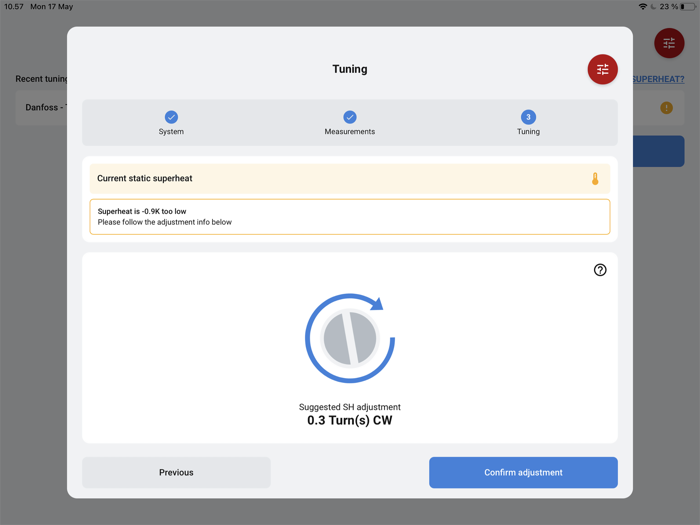This screenshot has width=700, height=525.
Task: Tap the dimmed sliders button behind the dialog
Action: tap(669, 43)
